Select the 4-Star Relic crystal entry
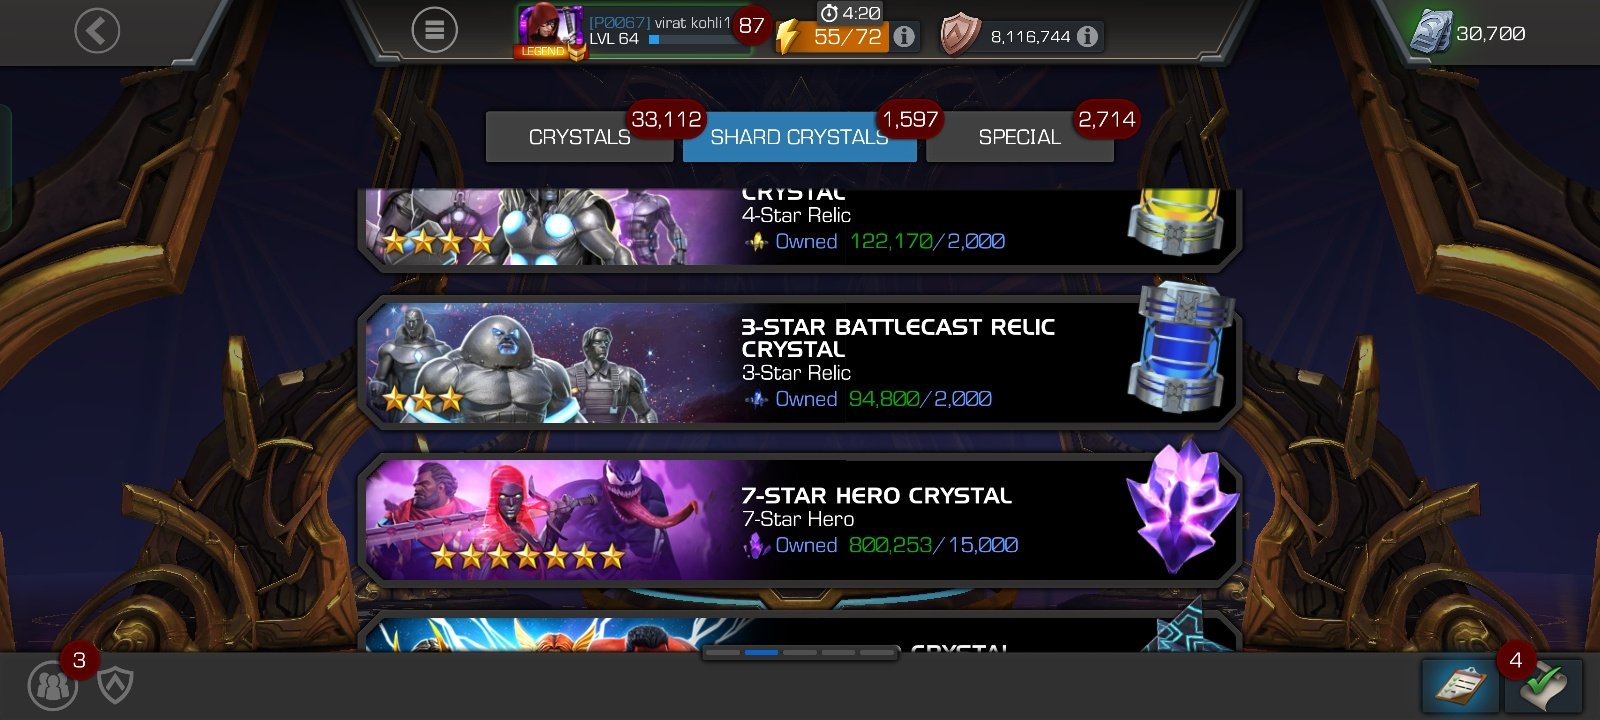 point(800,228)
